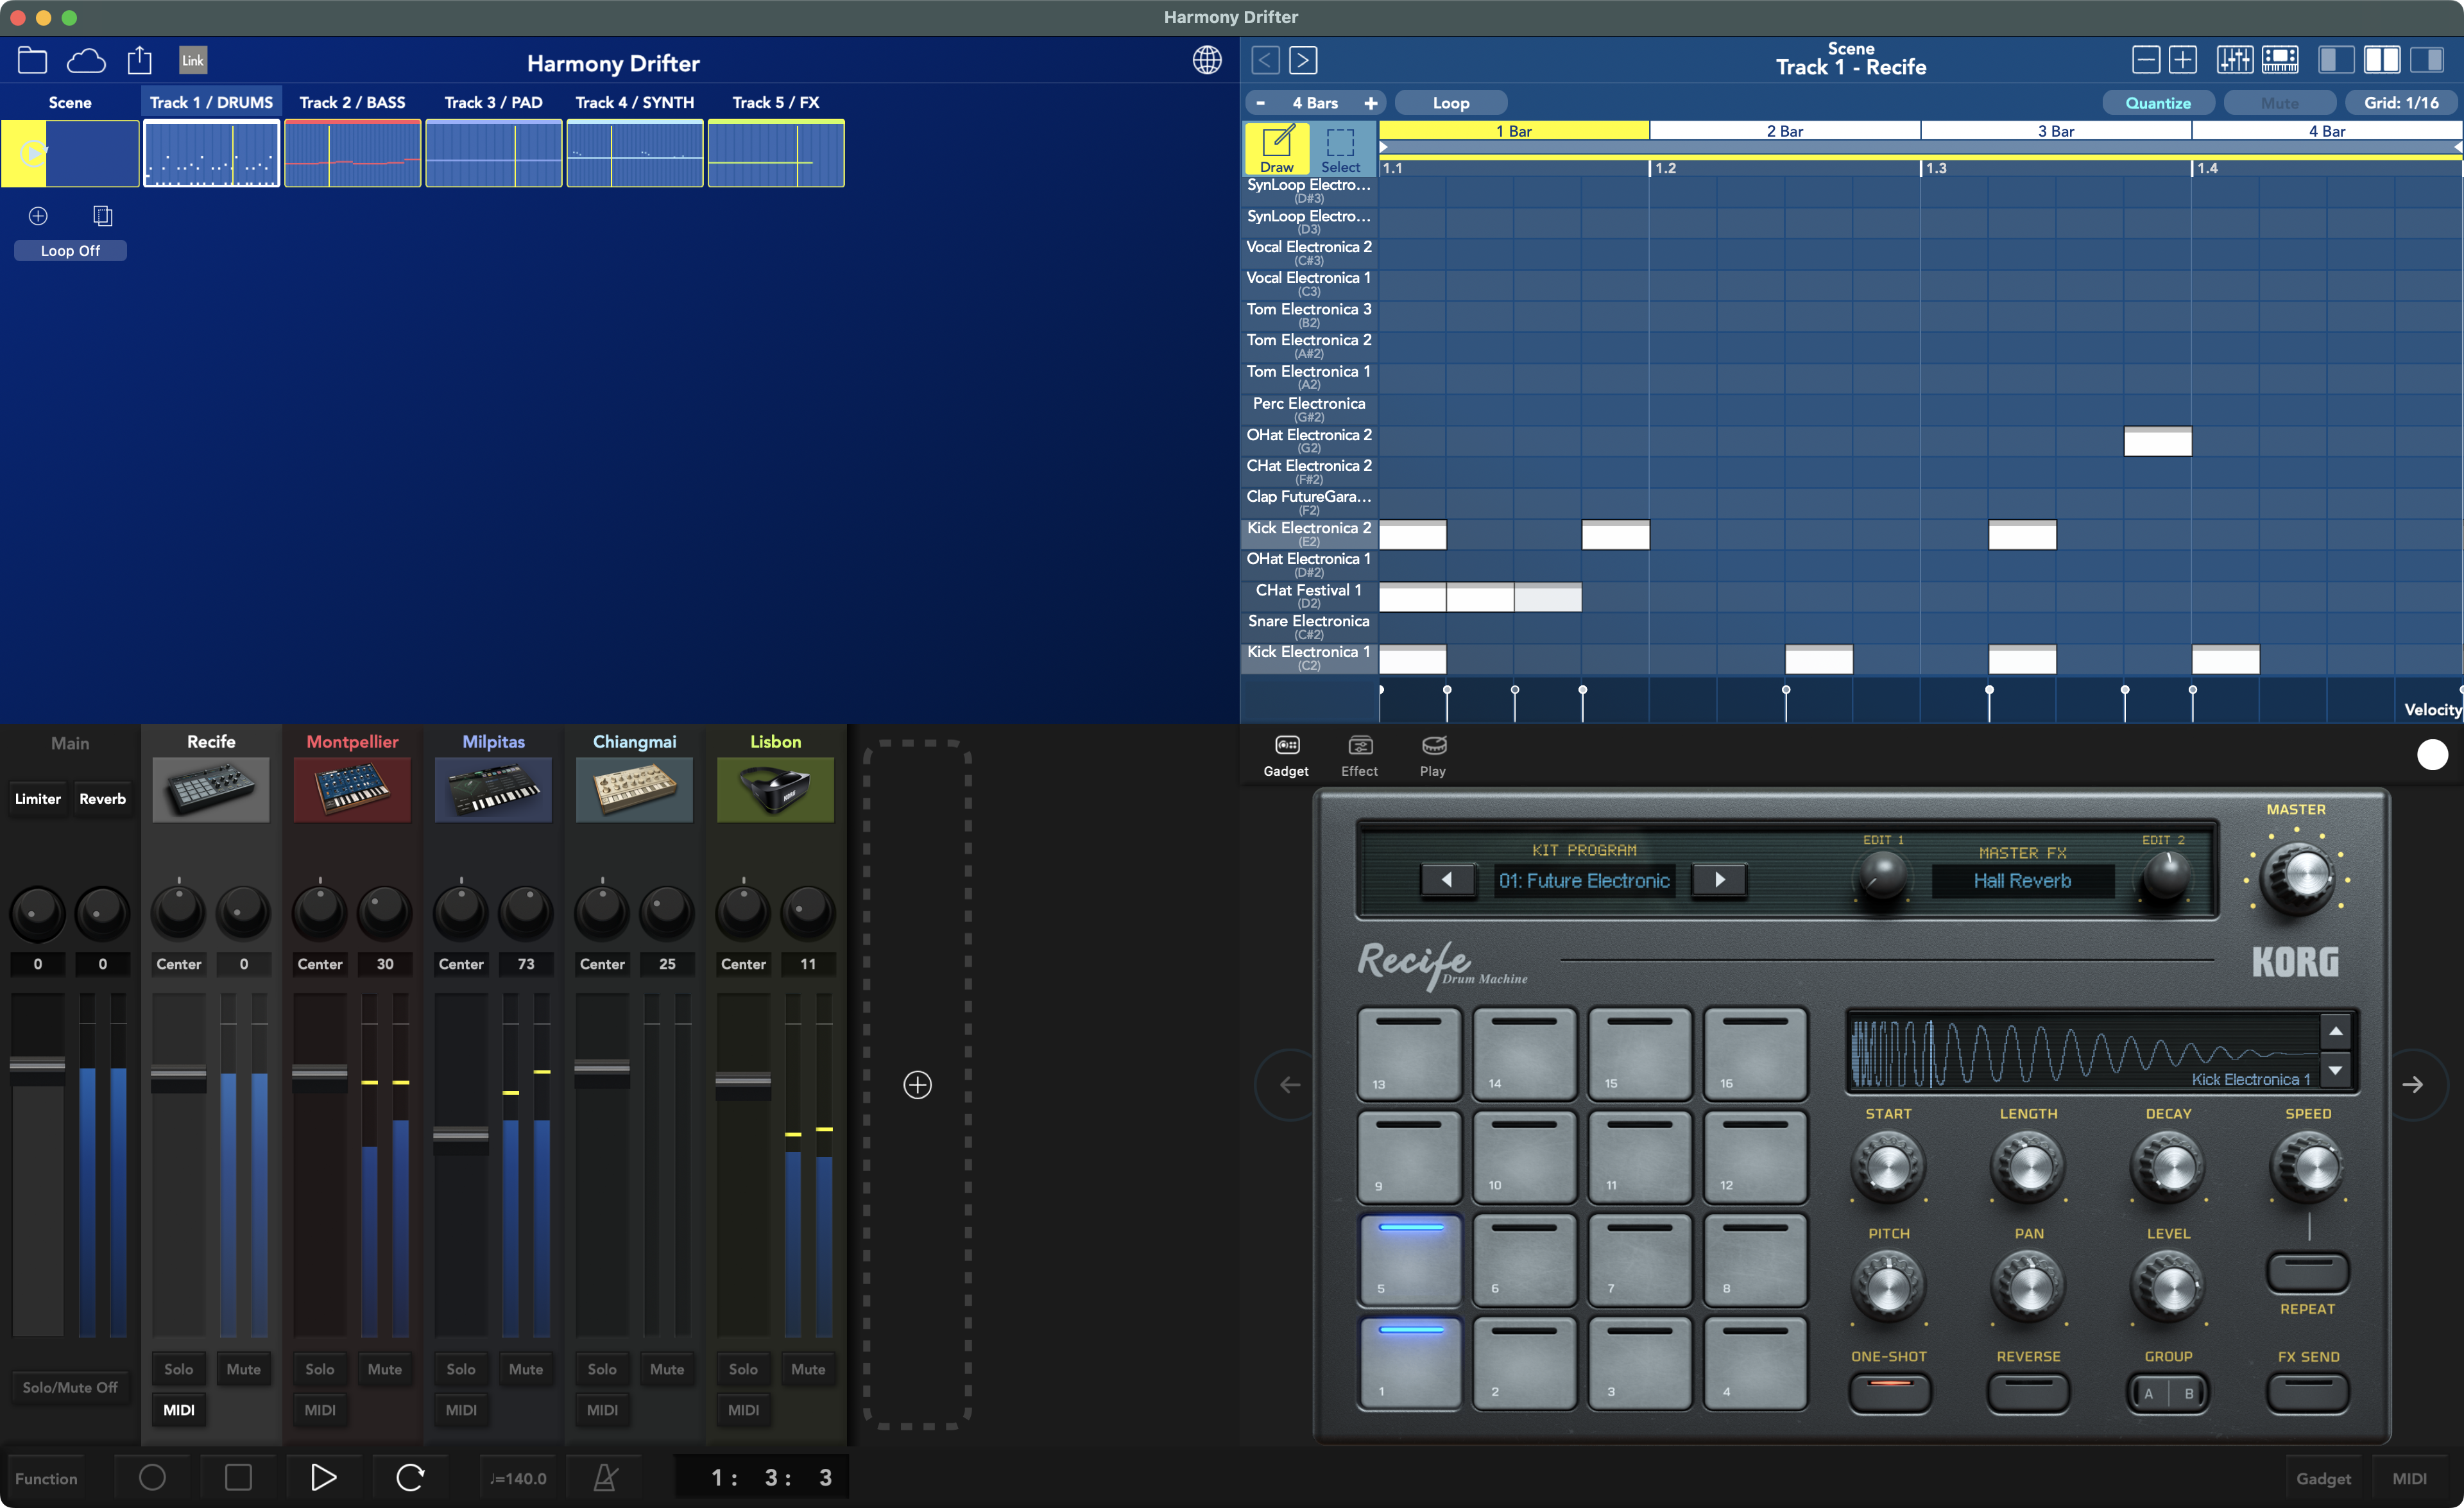
Task: Open Recife gadget thumbnail
Action: [x=211, y=790]
